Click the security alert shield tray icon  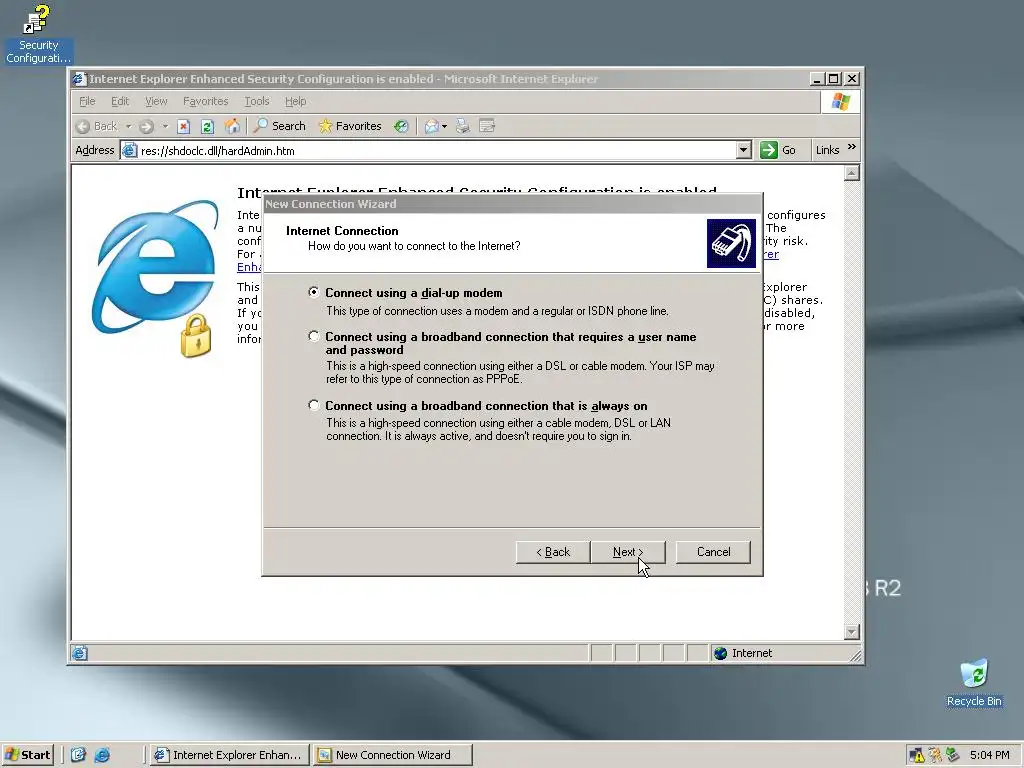916,755
